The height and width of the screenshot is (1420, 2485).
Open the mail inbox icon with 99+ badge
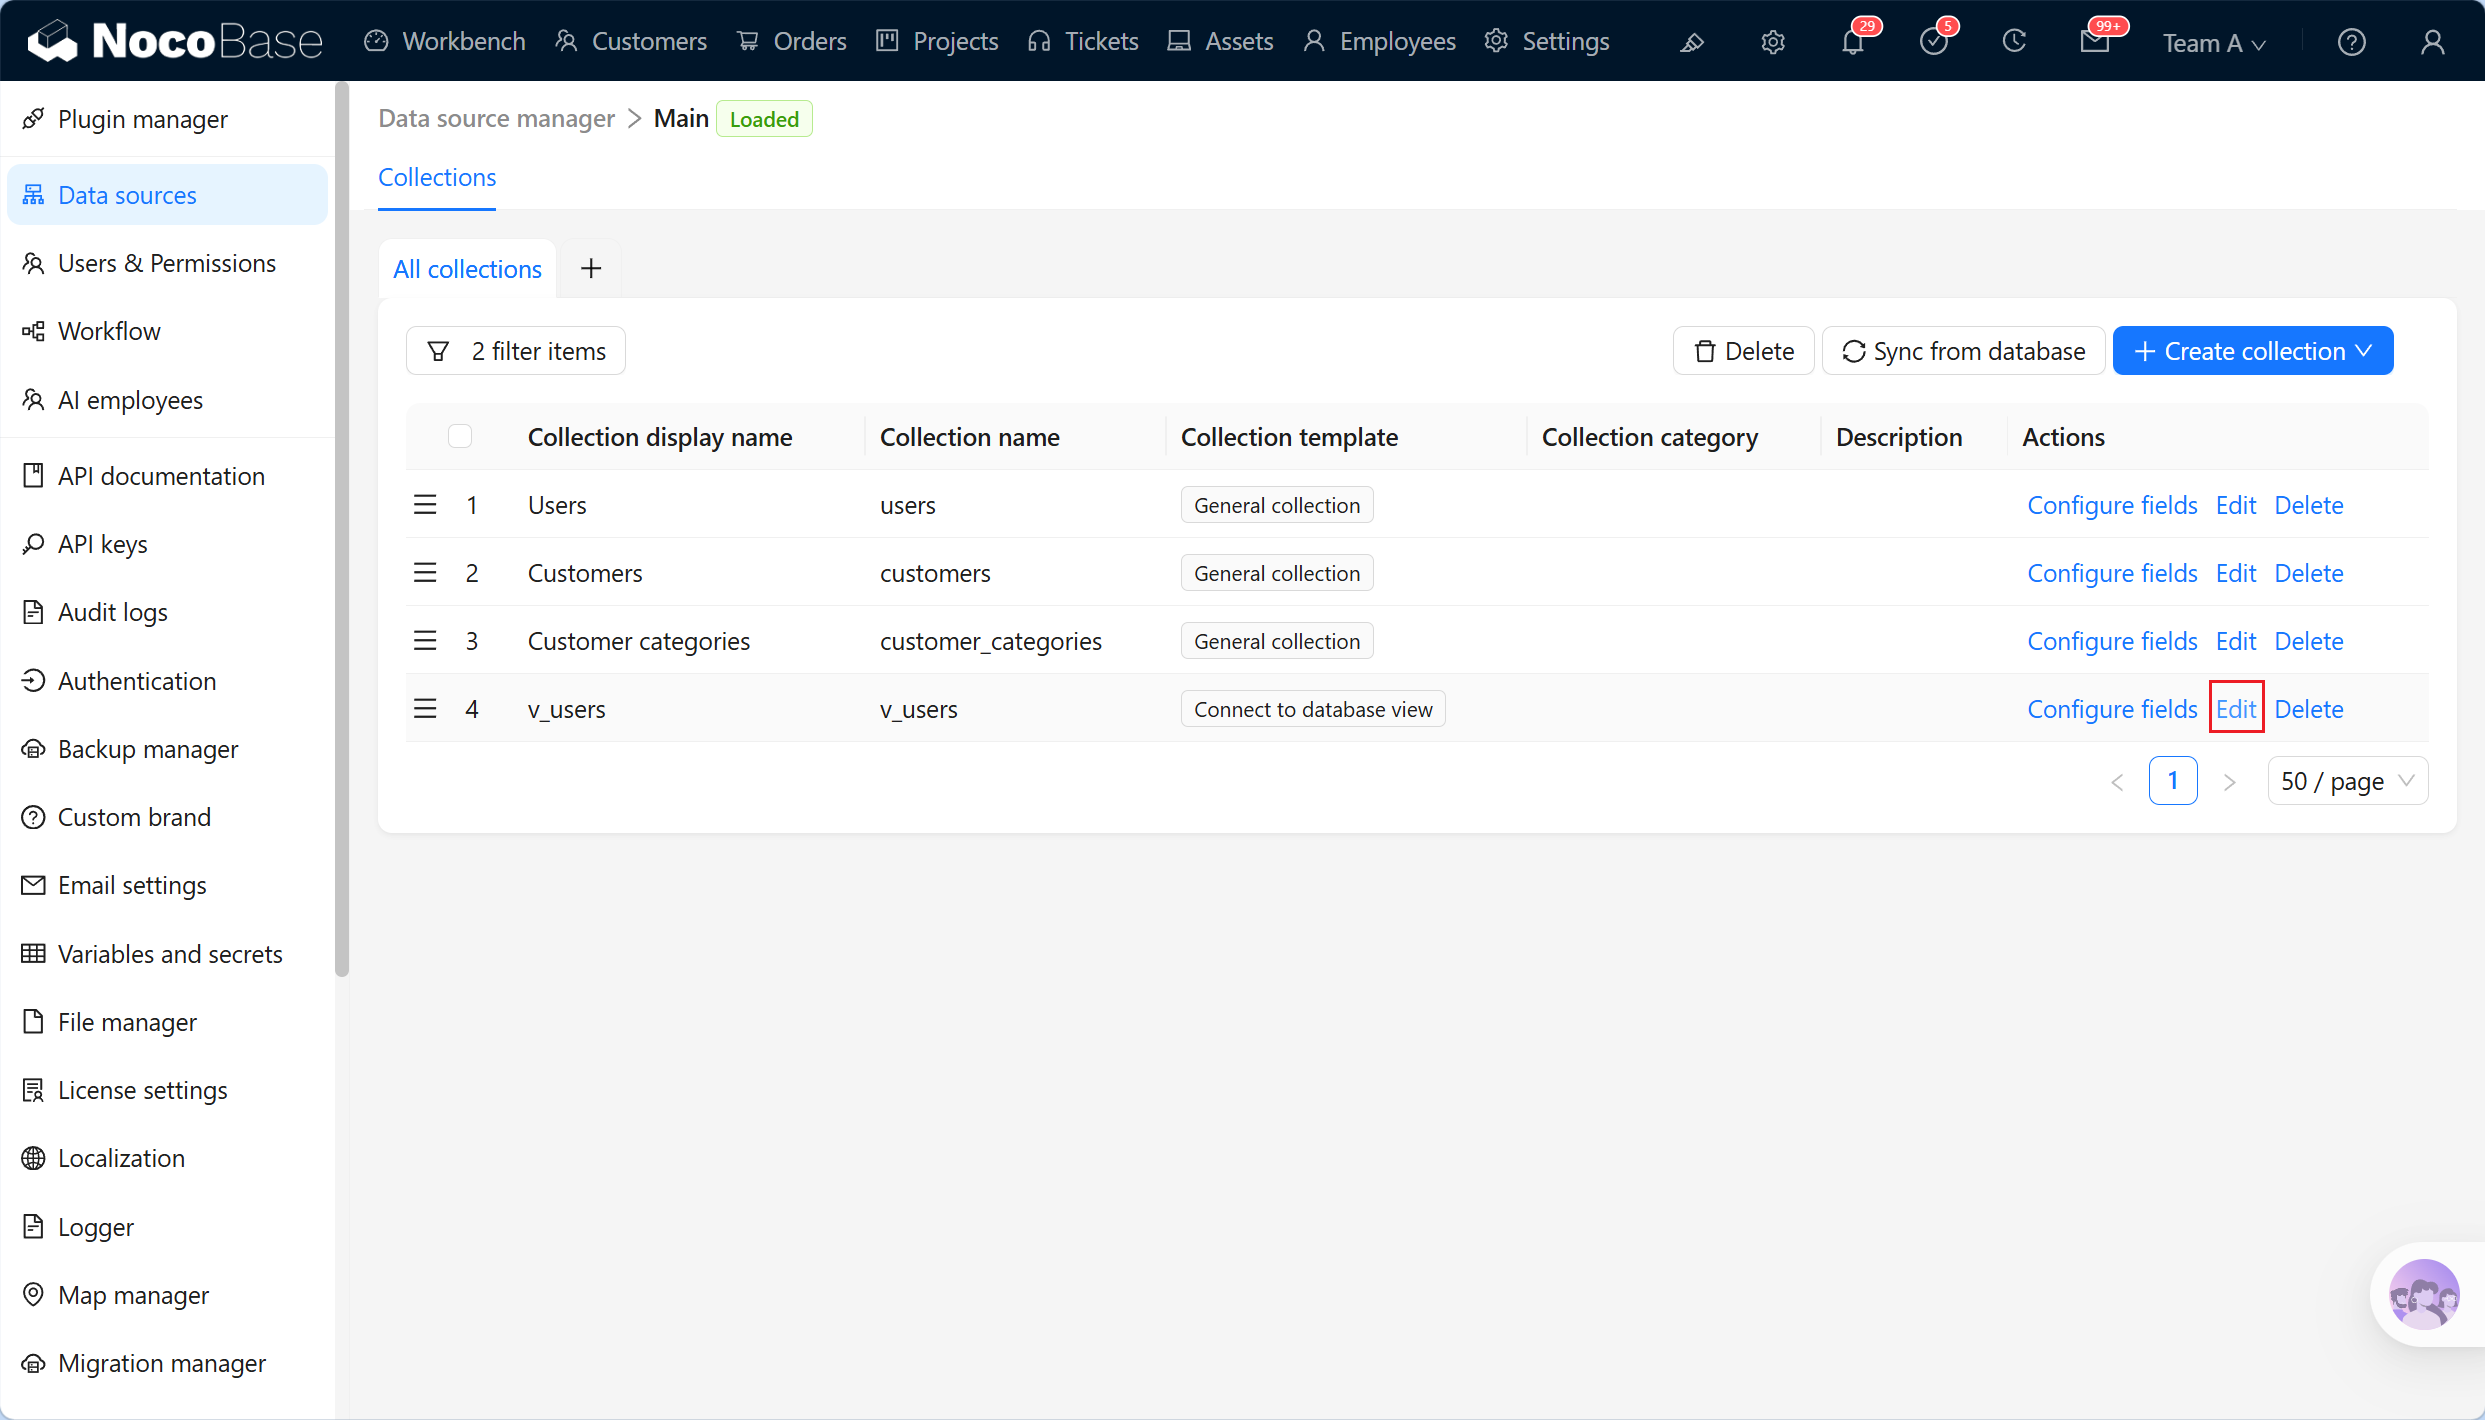point(2095,42)
